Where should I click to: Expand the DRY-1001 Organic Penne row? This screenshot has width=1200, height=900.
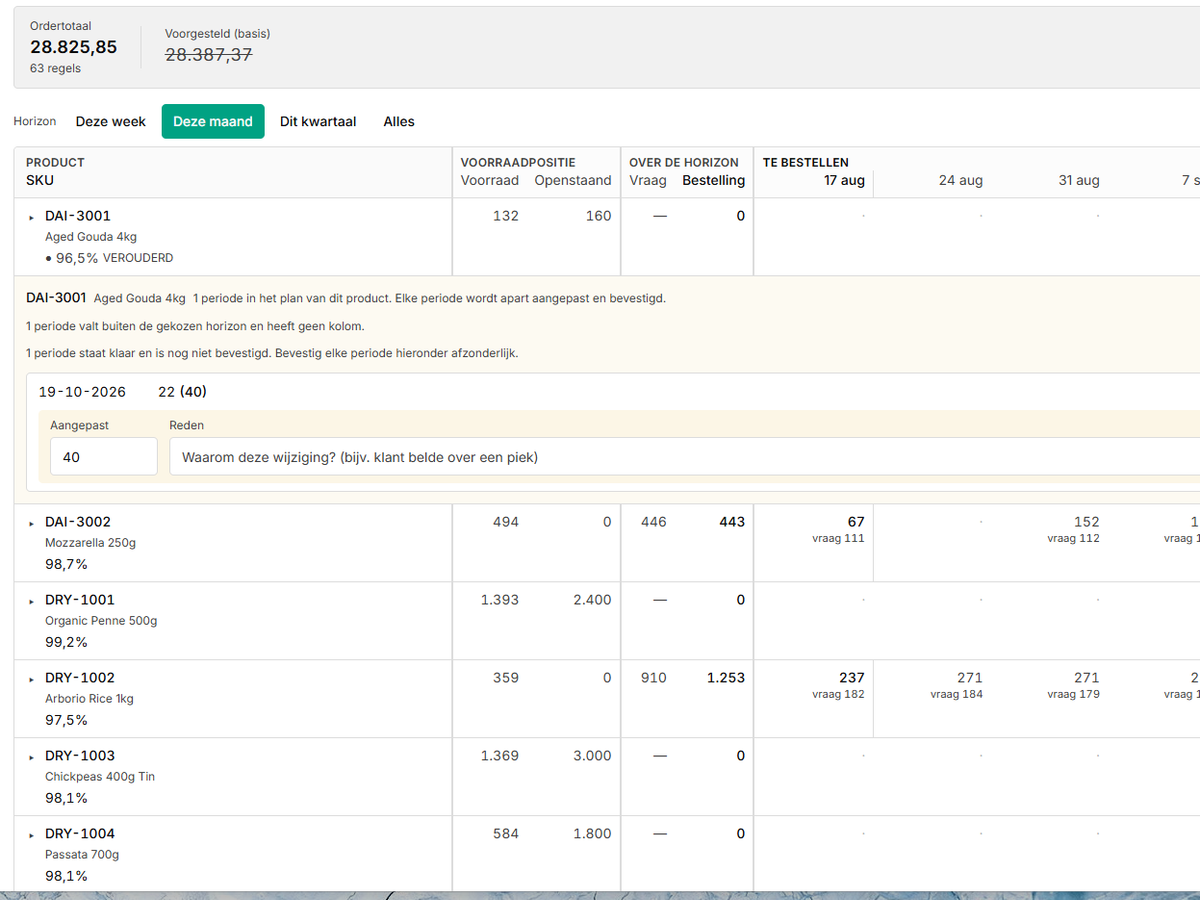(x=32, y=601)
